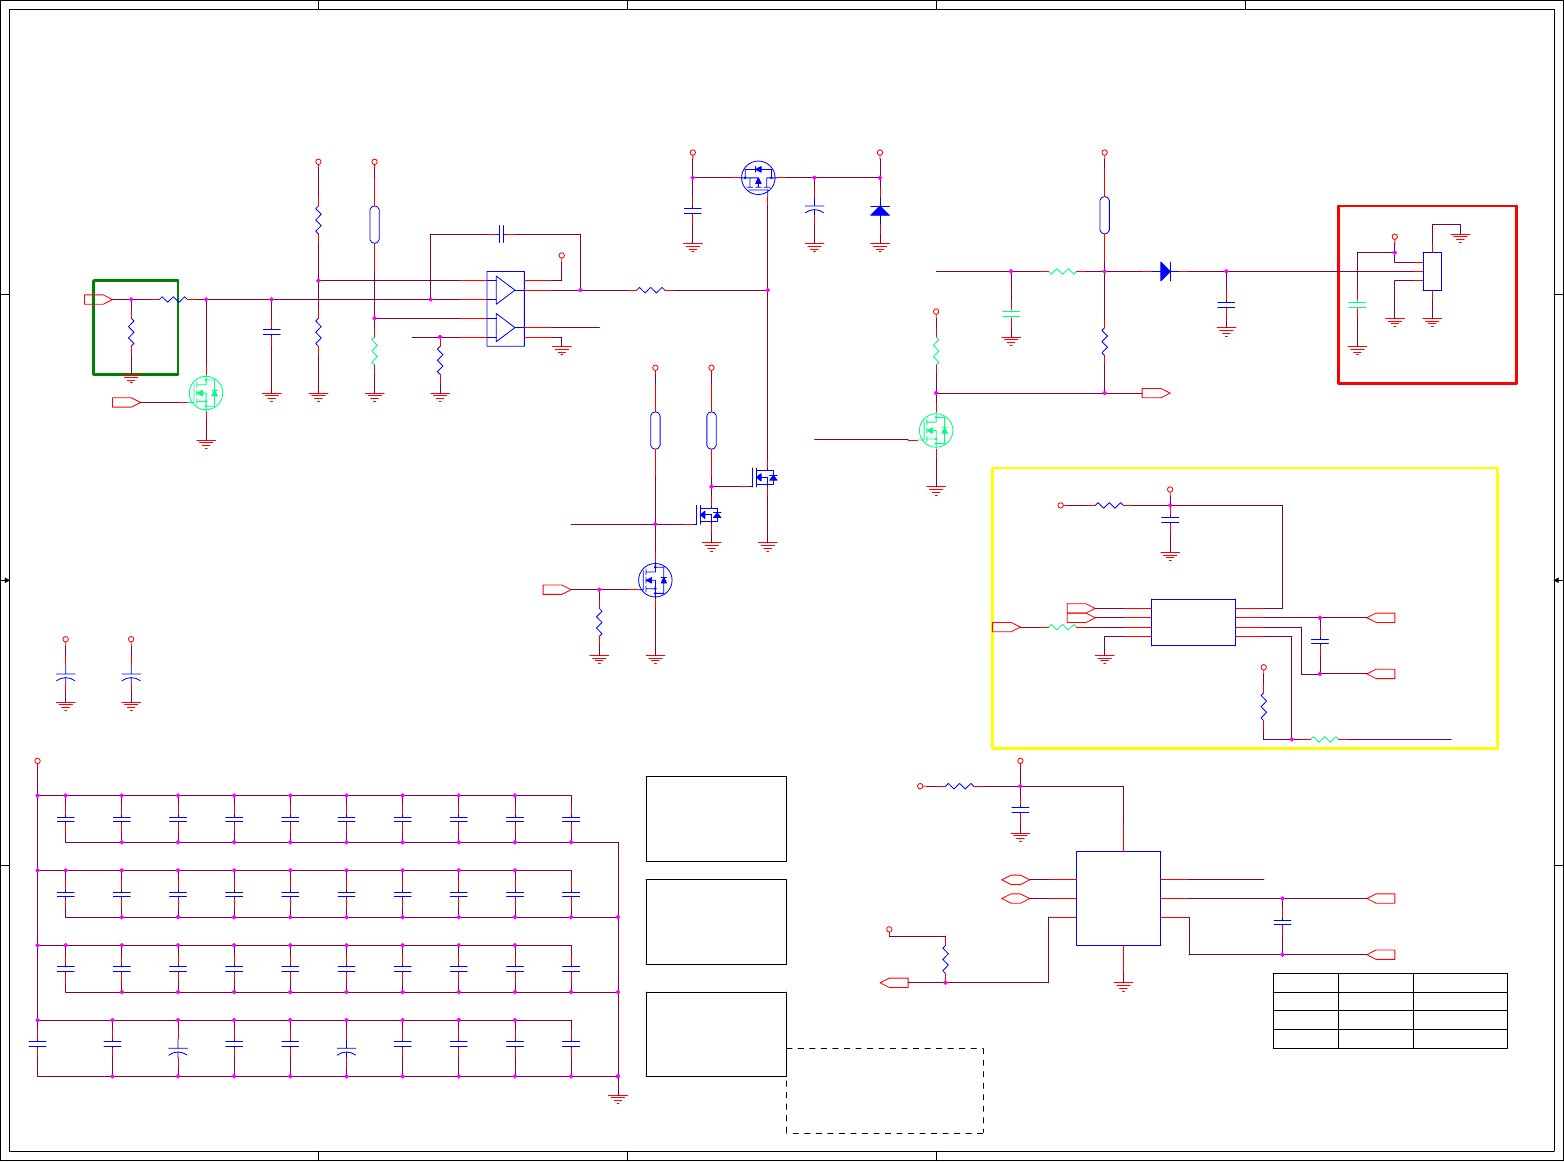Click the horizontal feedback capacitor above the dual amplifier

[x=502, y=234]
